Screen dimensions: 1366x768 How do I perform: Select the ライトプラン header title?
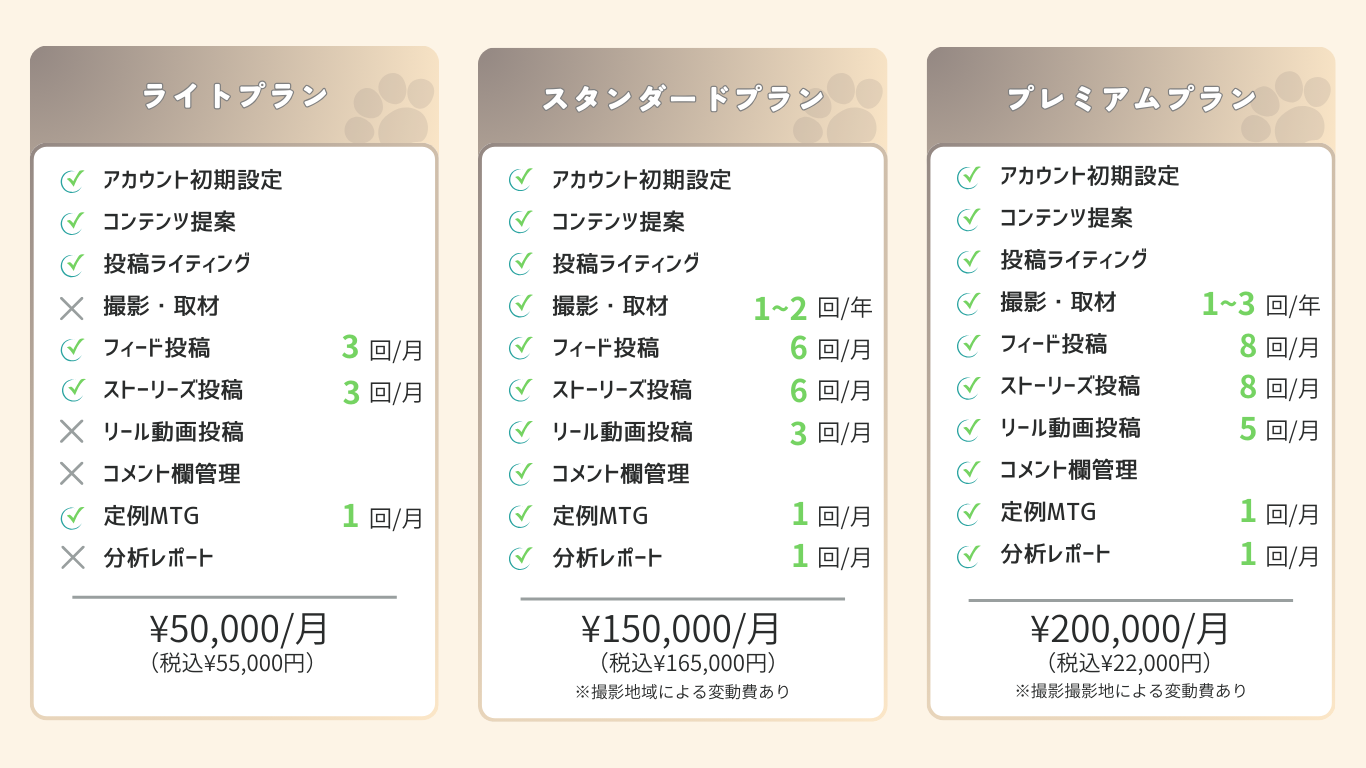235,97
